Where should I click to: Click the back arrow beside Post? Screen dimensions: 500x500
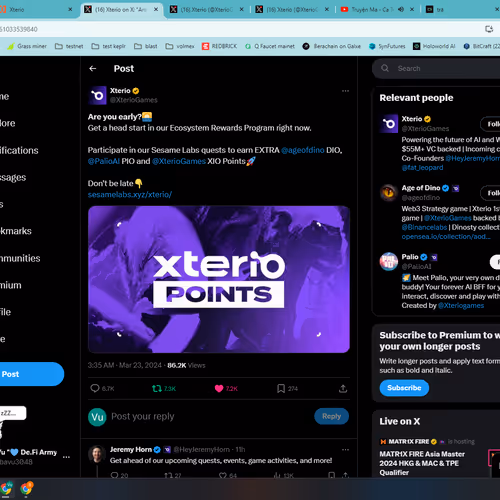pyautogui.click(x=93, y=69)
